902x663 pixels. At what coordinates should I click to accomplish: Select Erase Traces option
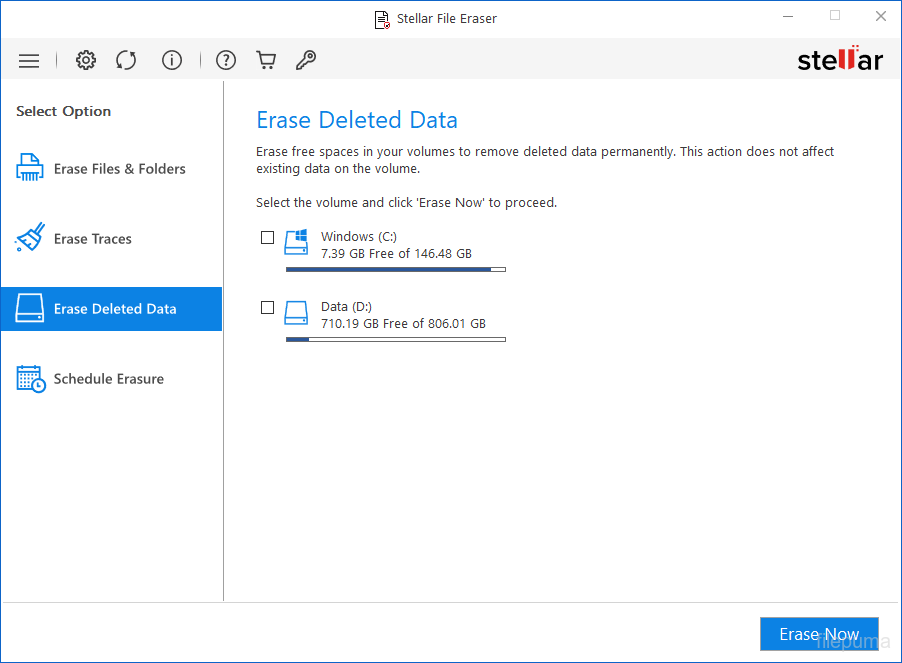pos(92,239)
